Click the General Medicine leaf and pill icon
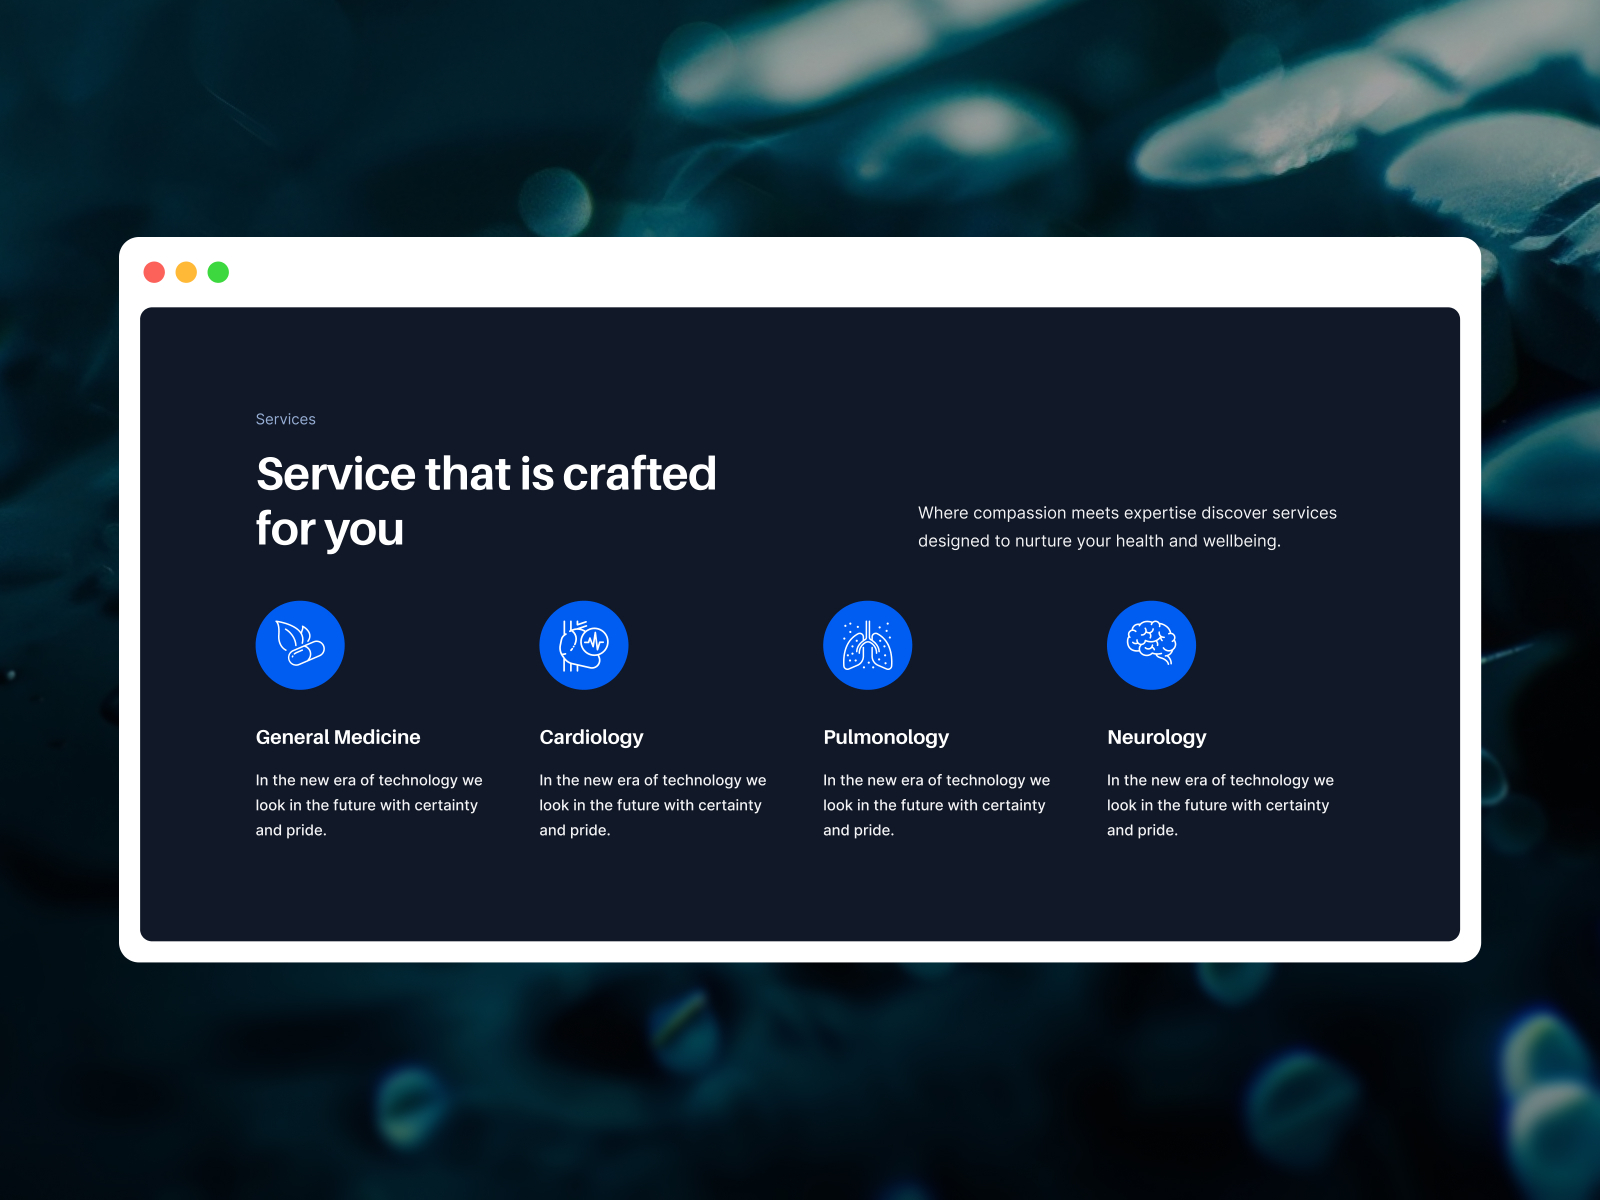This screenshot has height=1200, width=1600. click(x=300, y=645)
